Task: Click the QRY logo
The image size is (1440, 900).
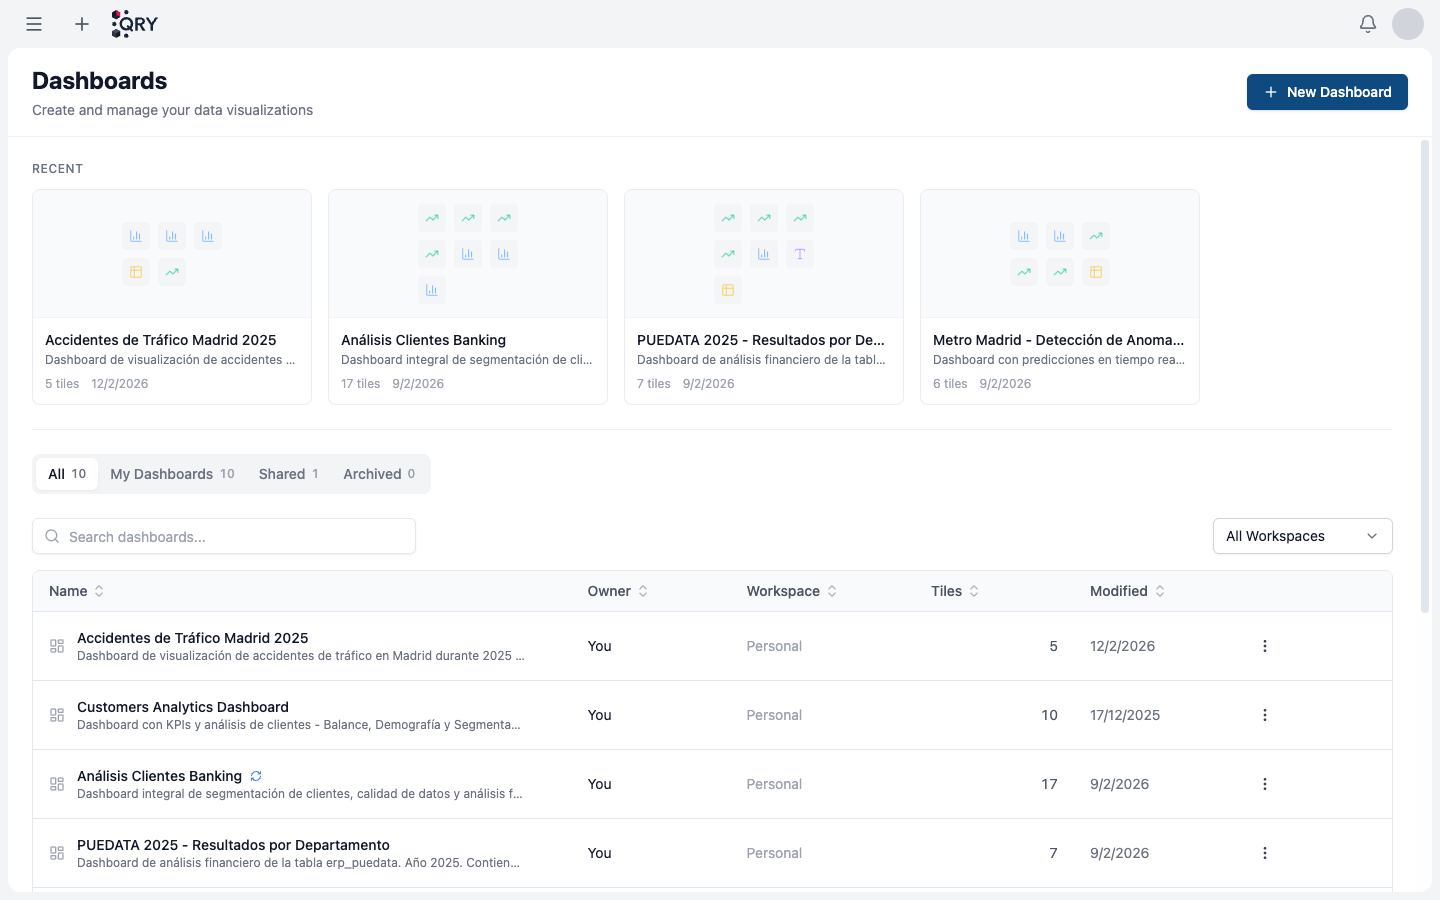Action: tap(135, 24)
